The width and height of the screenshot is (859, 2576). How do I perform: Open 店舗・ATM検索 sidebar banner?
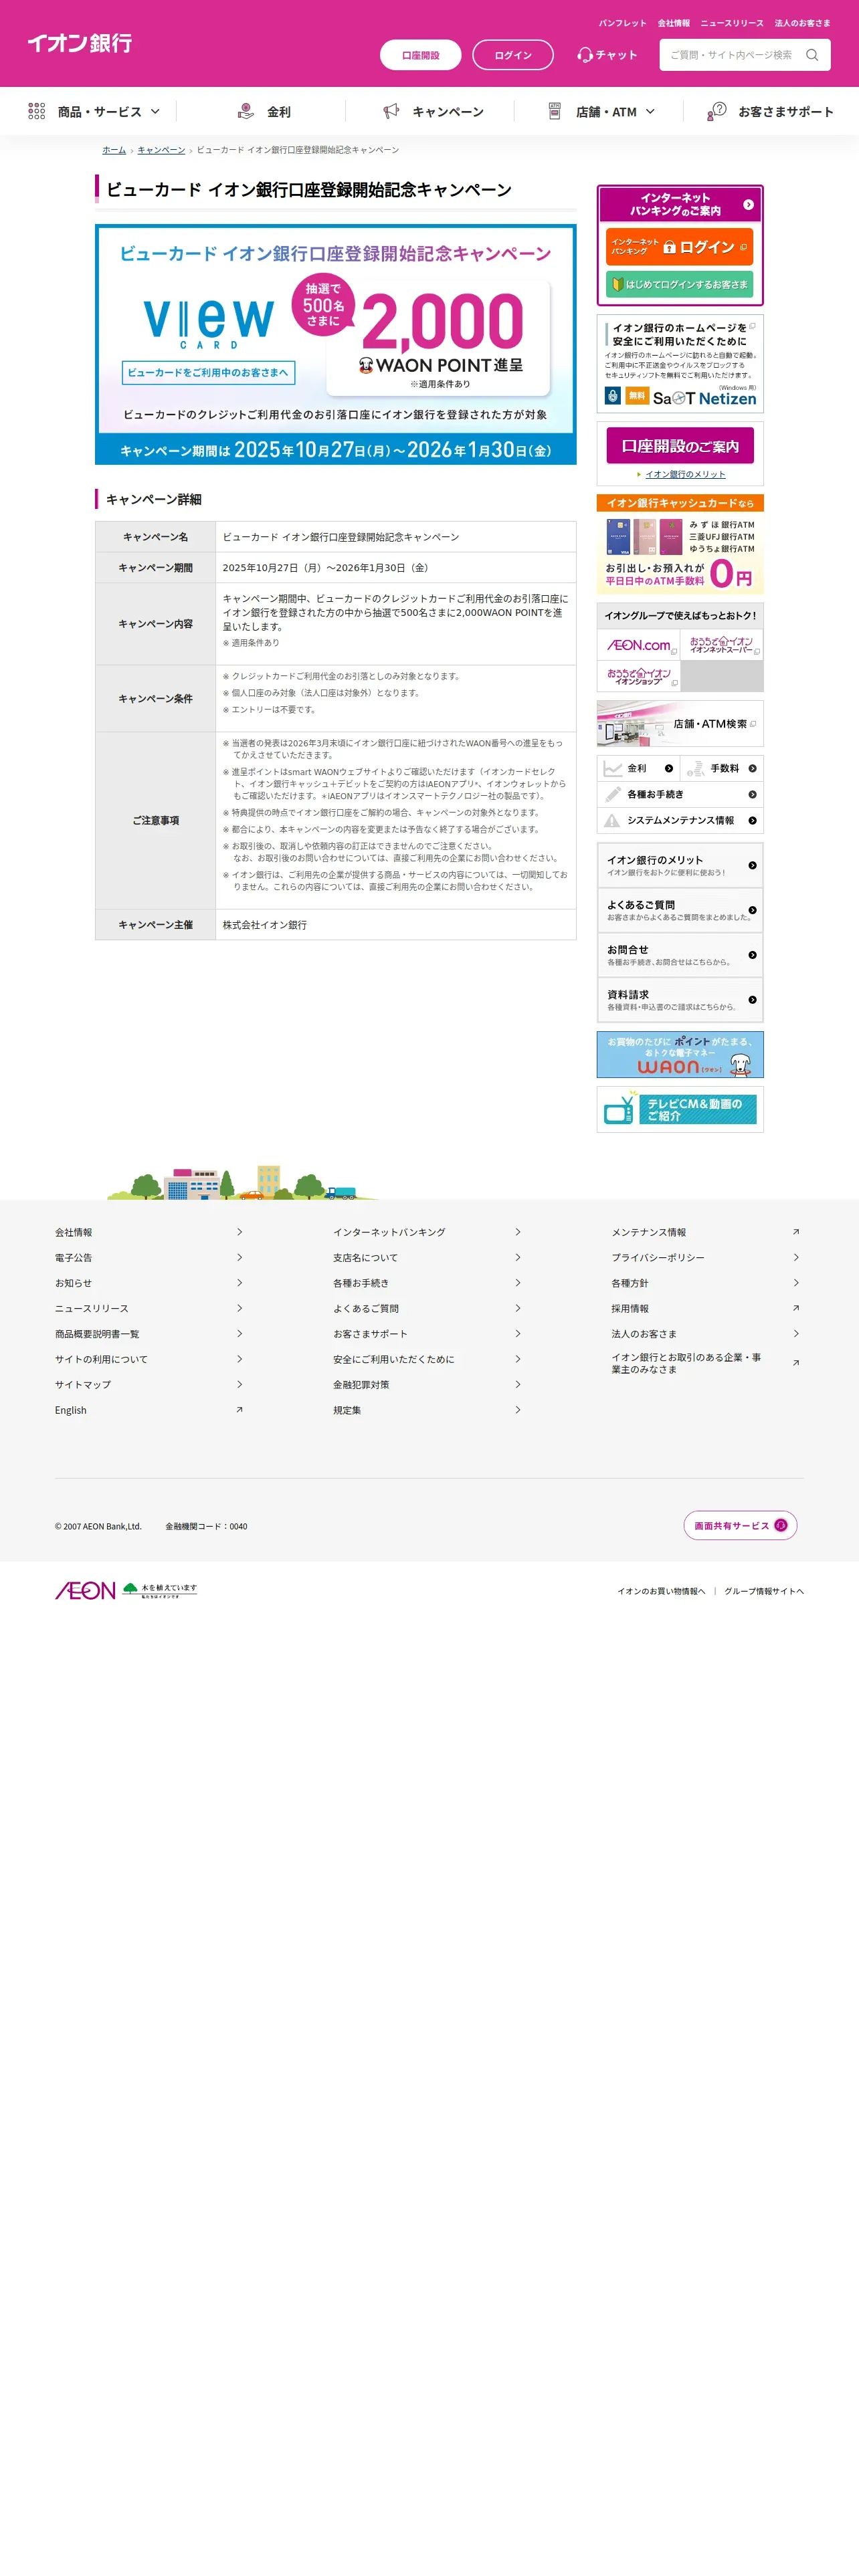tap(680, 723)
